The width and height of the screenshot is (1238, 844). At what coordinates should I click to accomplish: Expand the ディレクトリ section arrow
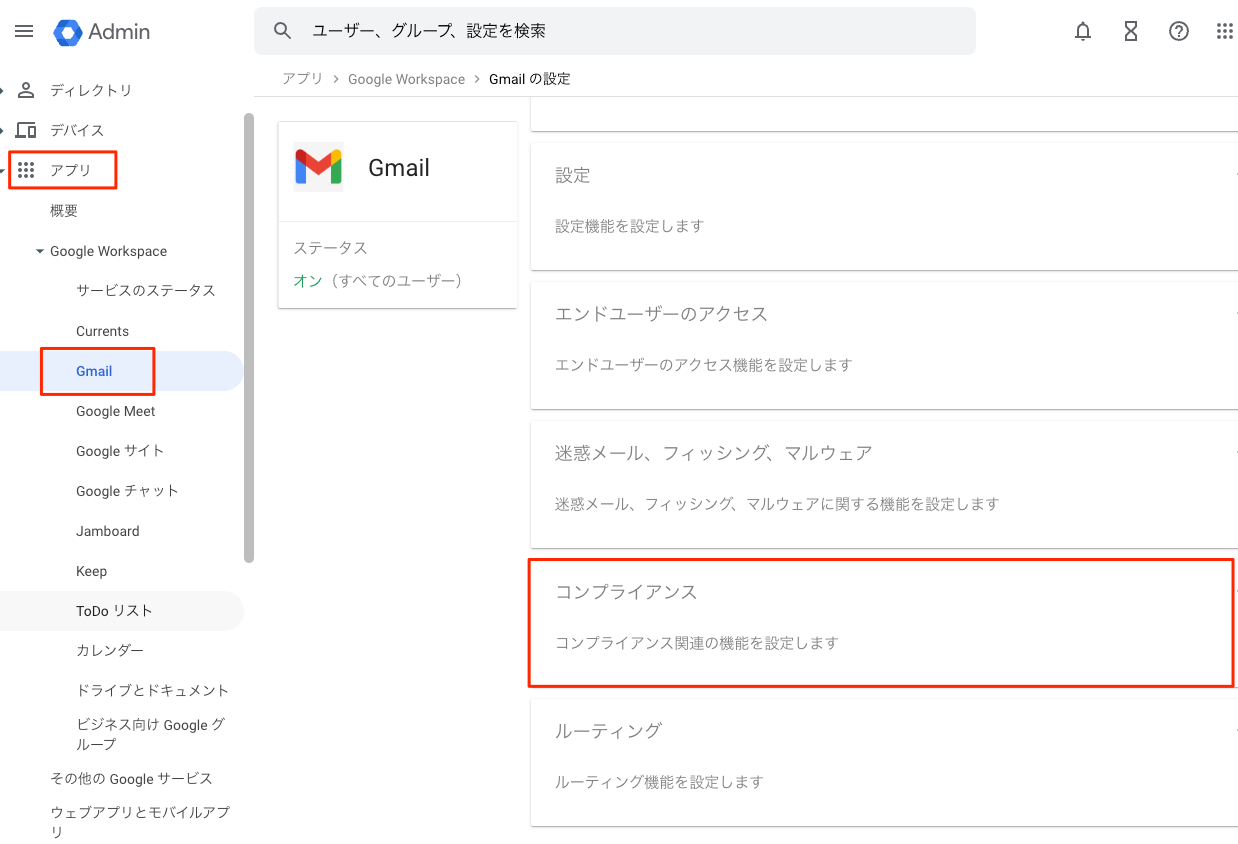tap(2, 90)
